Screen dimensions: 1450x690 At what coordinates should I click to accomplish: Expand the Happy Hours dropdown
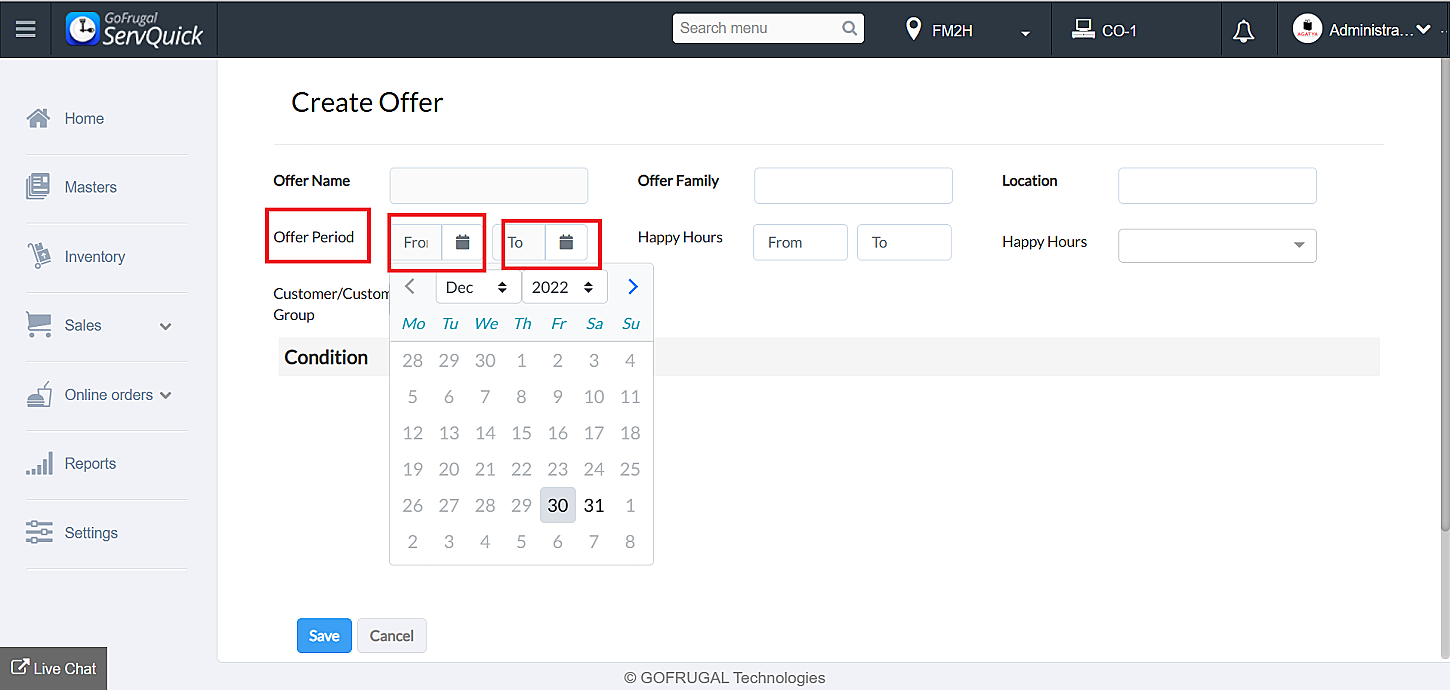[x=1217, y=245]
